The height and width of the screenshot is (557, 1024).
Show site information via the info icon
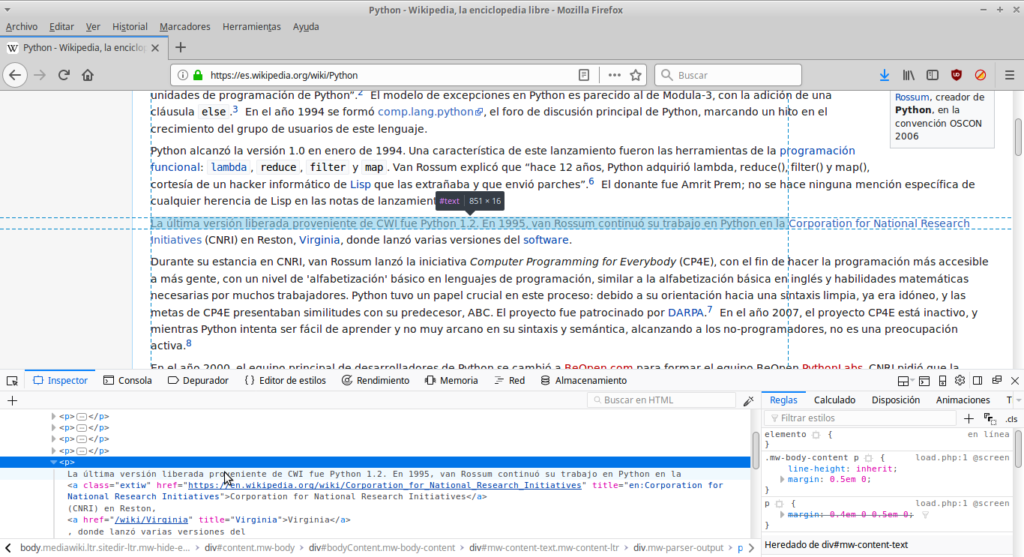(x=183, y=75)
